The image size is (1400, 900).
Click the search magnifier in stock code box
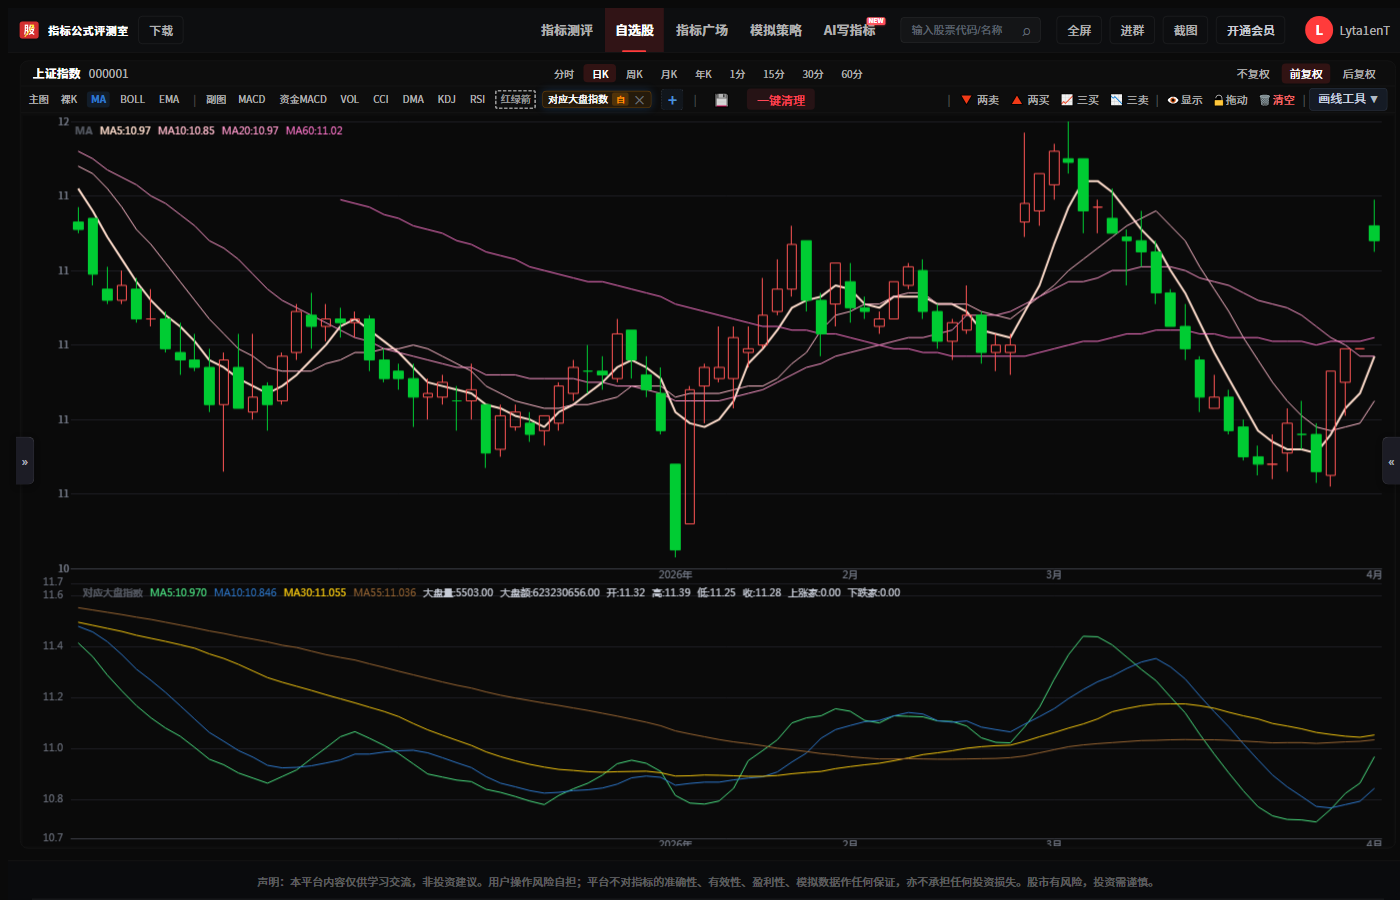1026,31
